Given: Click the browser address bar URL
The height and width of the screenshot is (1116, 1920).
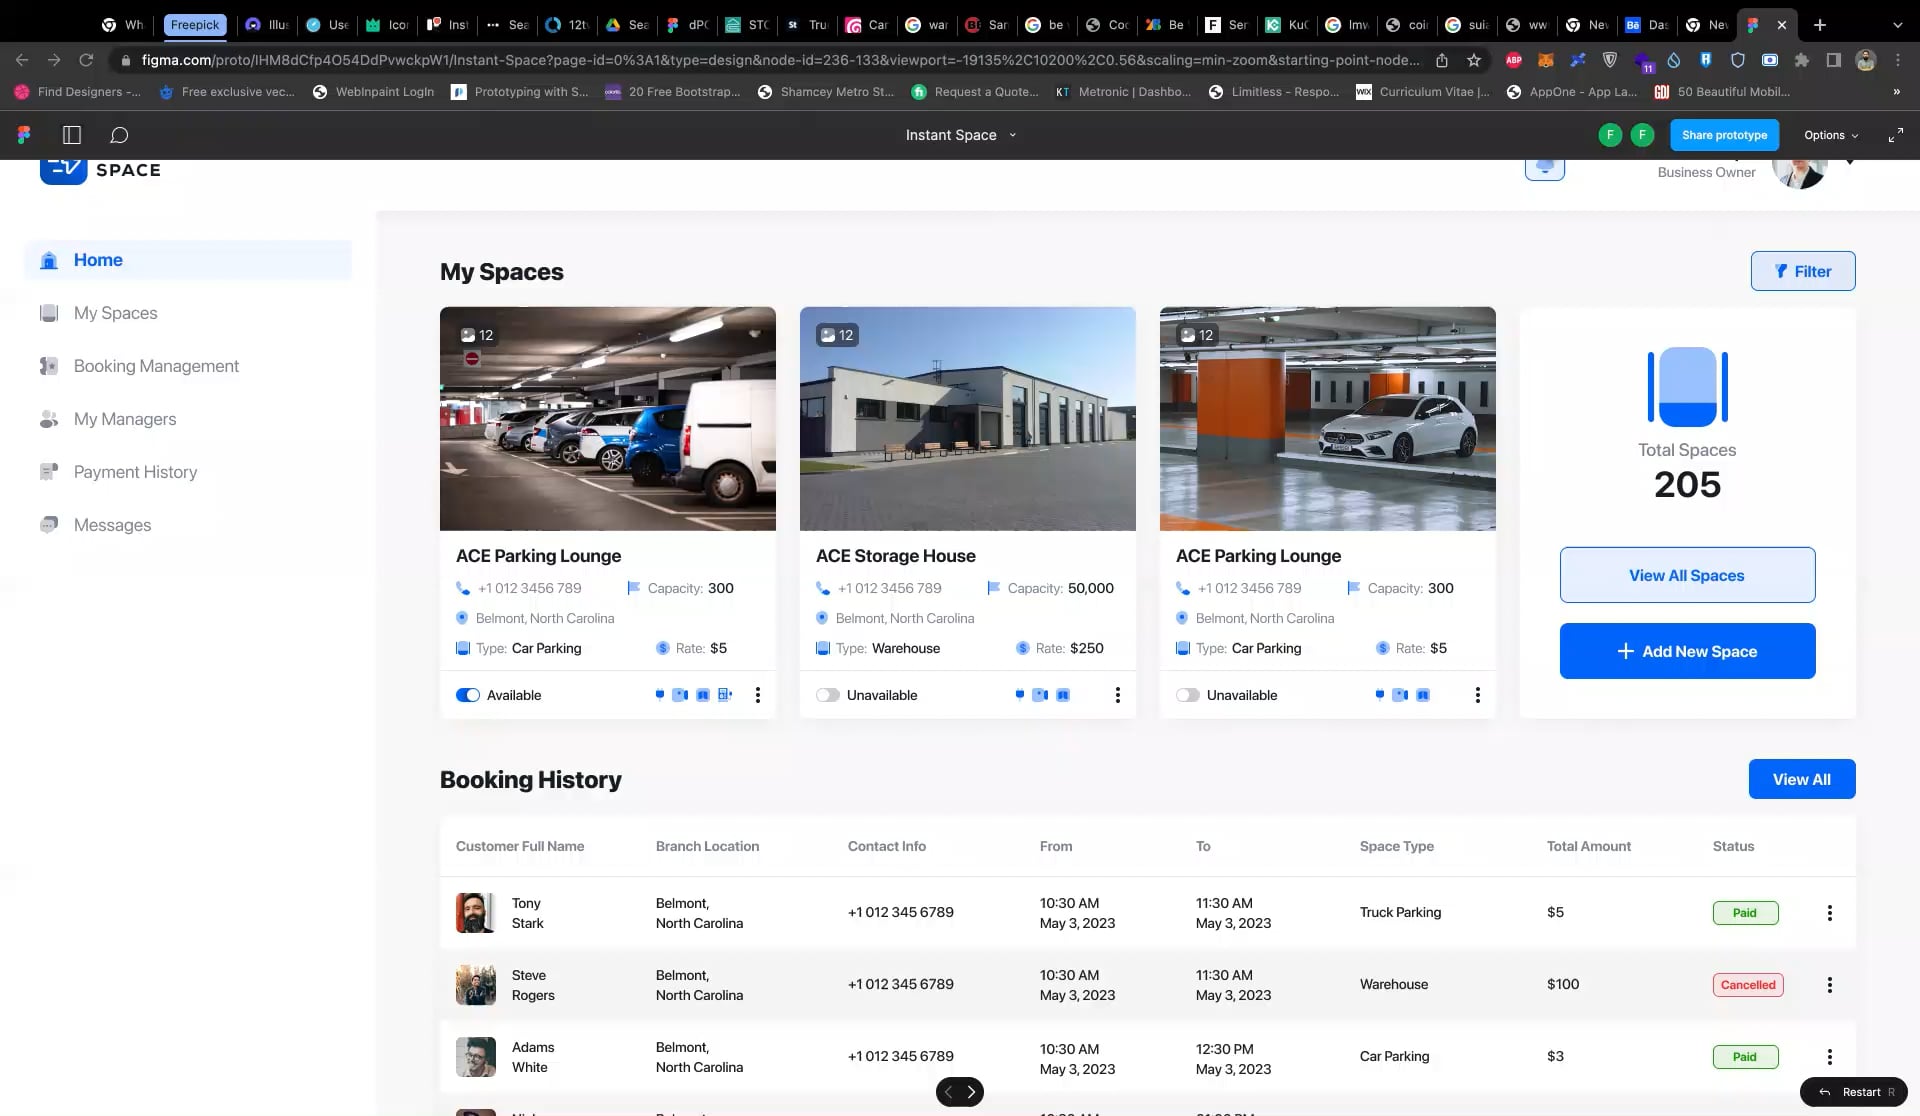Looking at the screenshot, I should pos(780,60).
